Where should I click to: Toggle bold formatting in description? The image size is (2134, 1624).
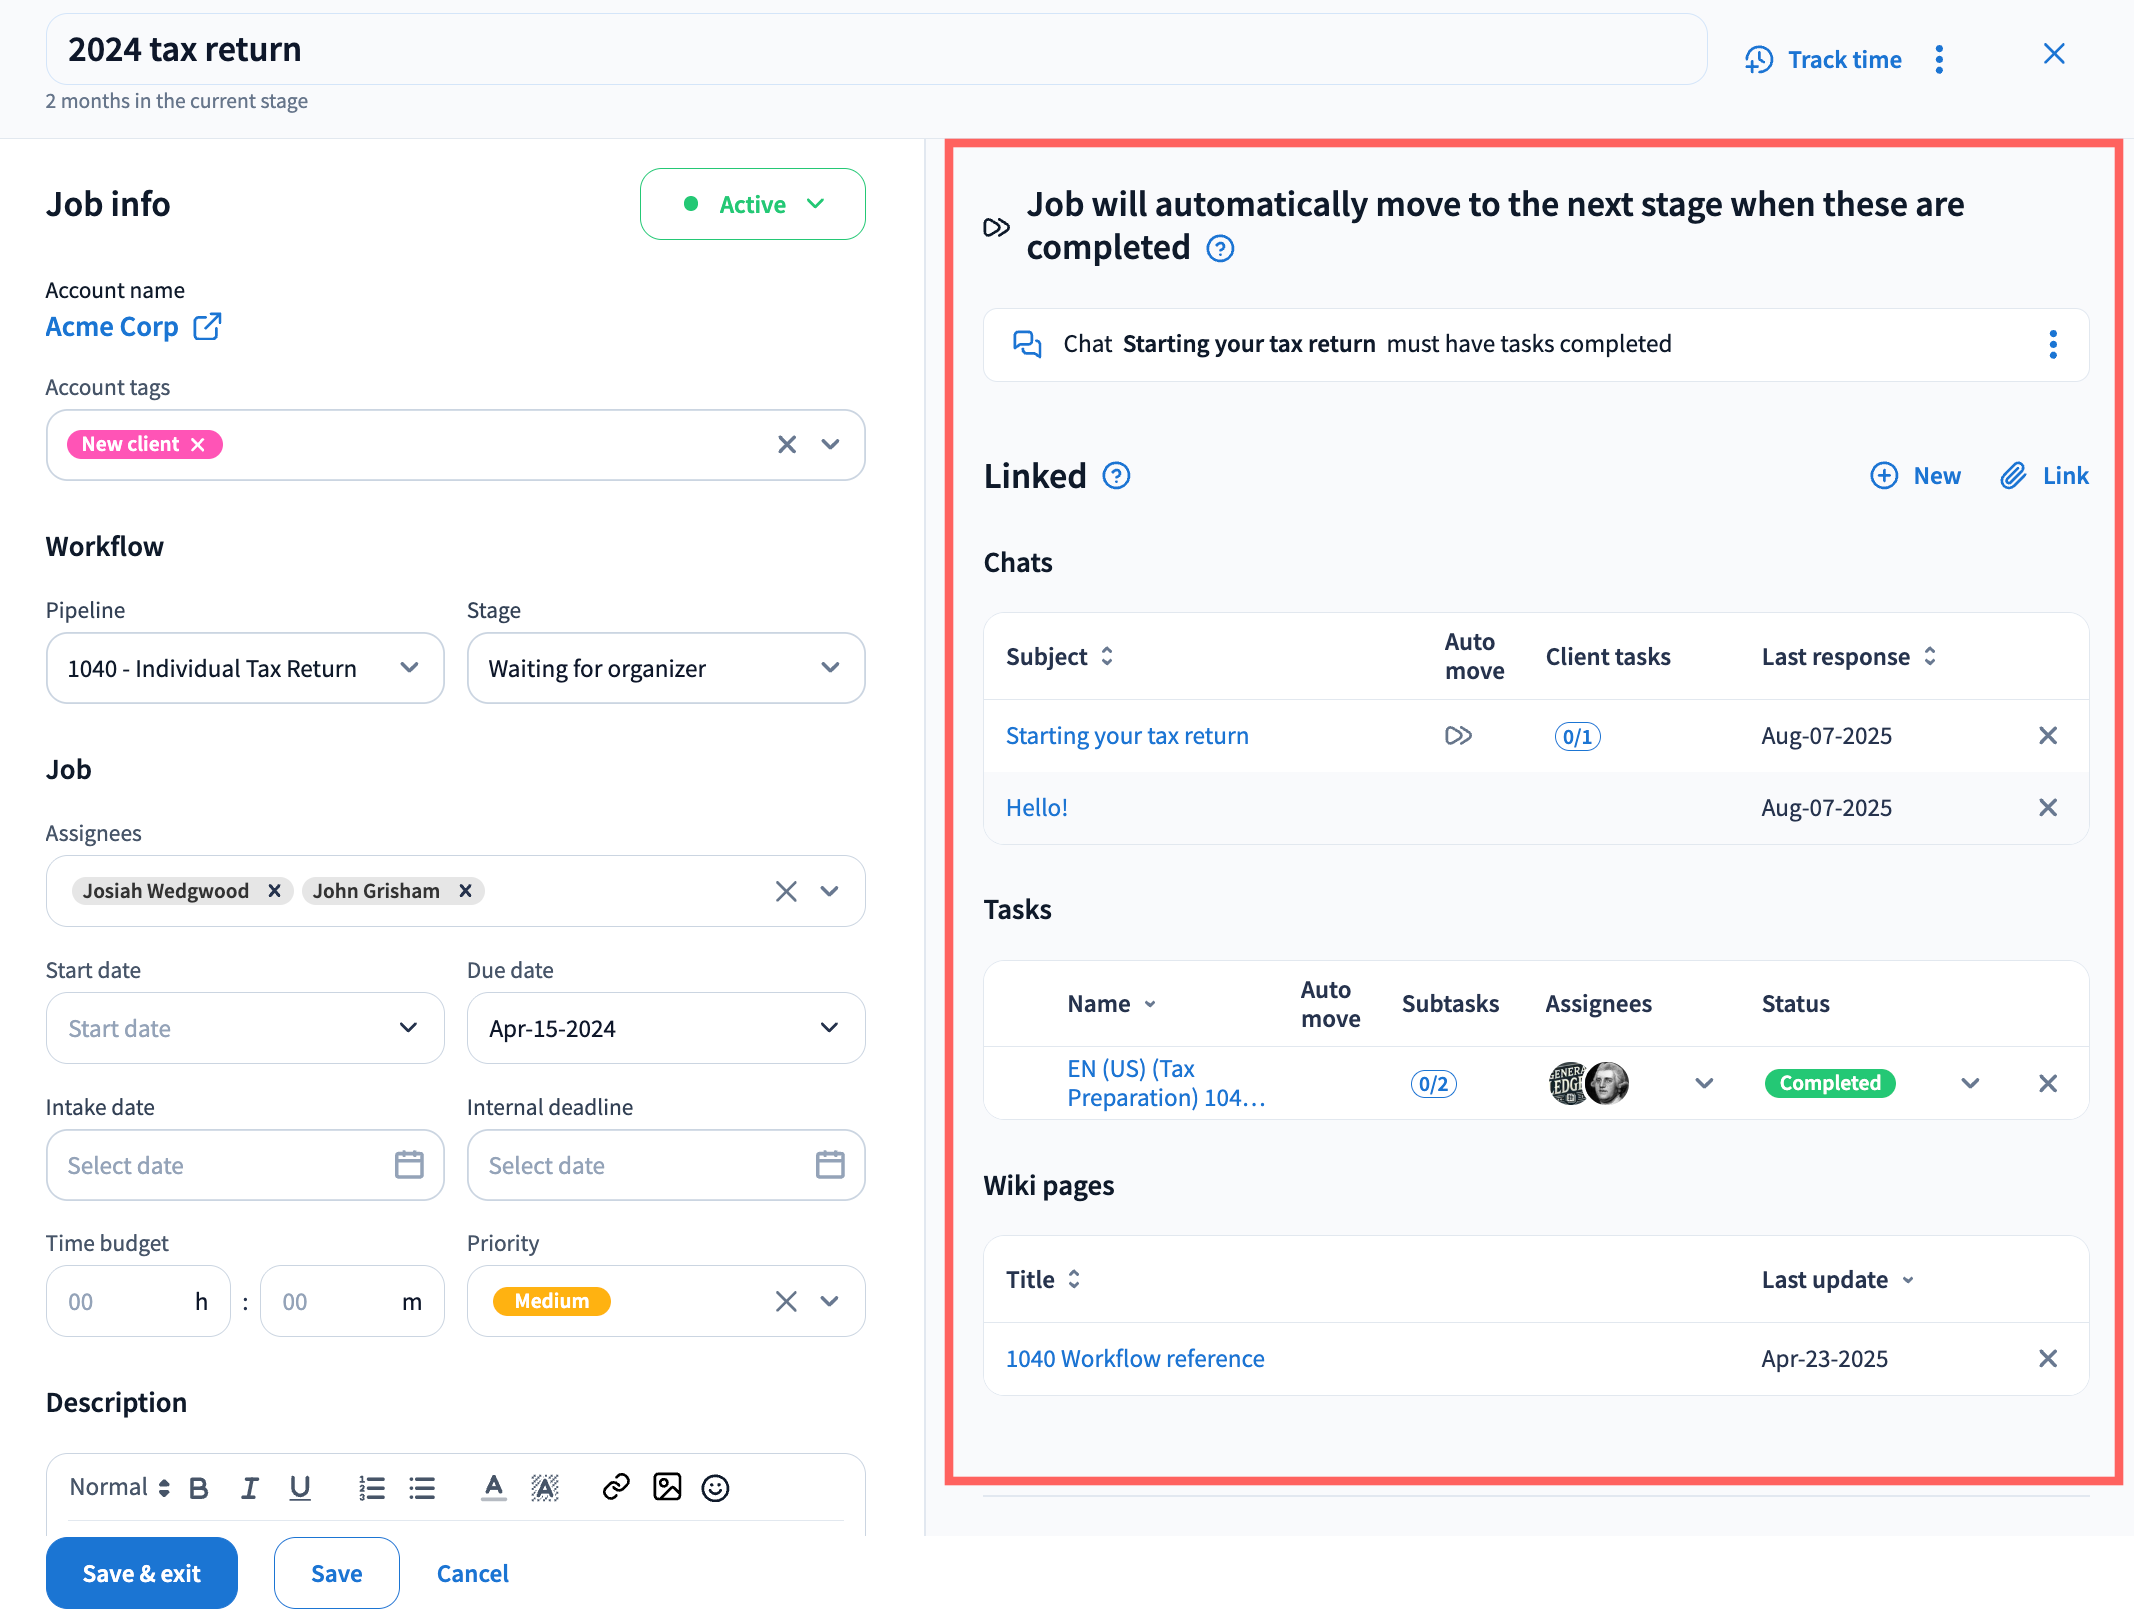[x=199, y=1488]
